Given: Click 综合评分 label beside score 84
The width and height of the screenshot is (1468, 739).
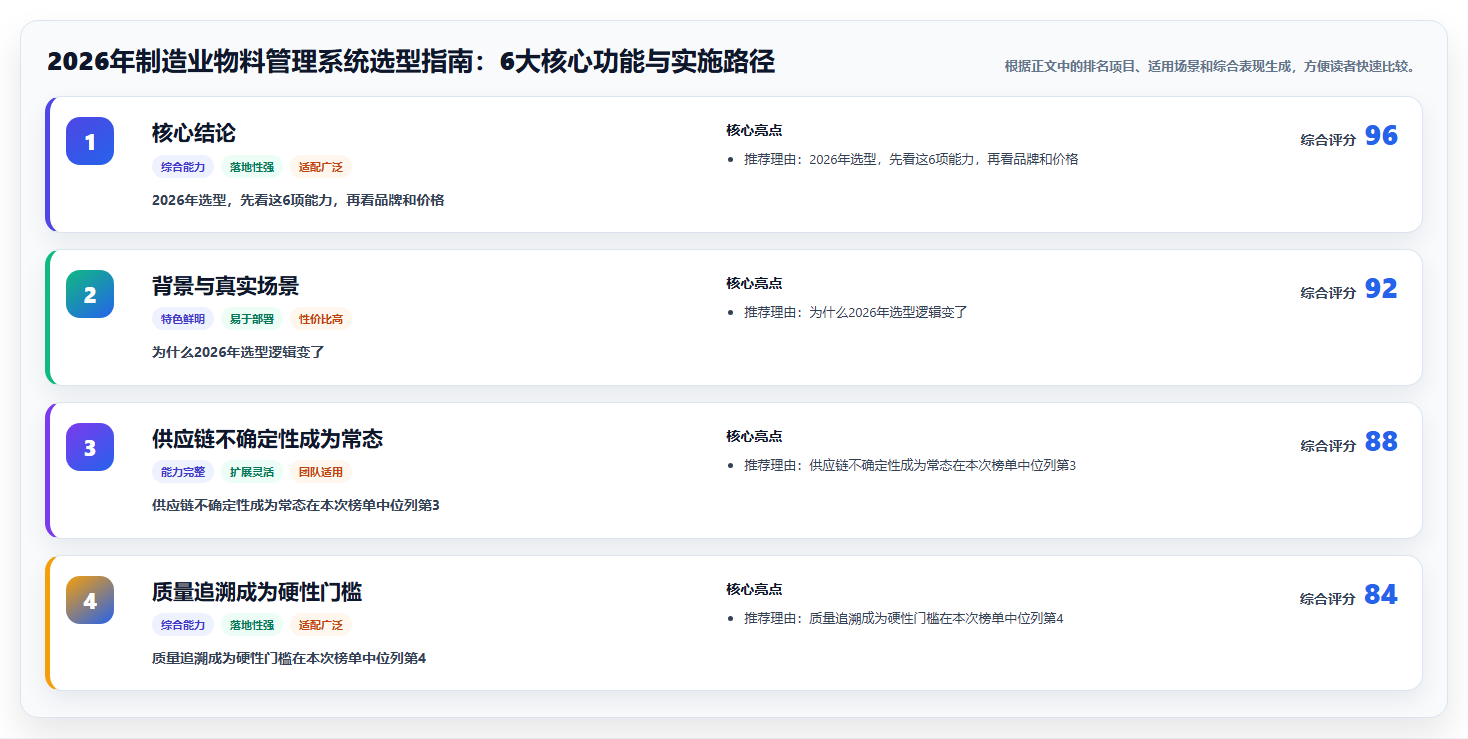Looking at the screenshot, I should [x=1328, y=599].
